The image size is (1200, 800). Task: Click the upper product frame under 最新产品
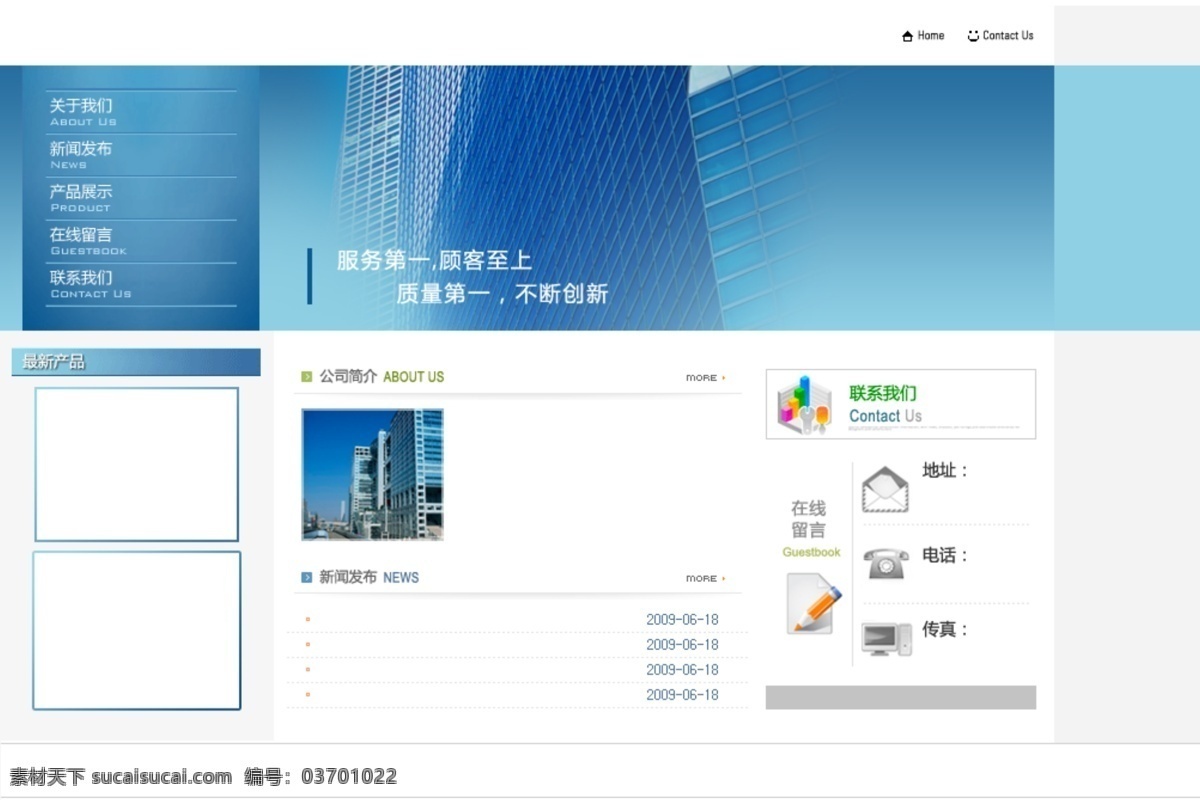coord(137,464)
